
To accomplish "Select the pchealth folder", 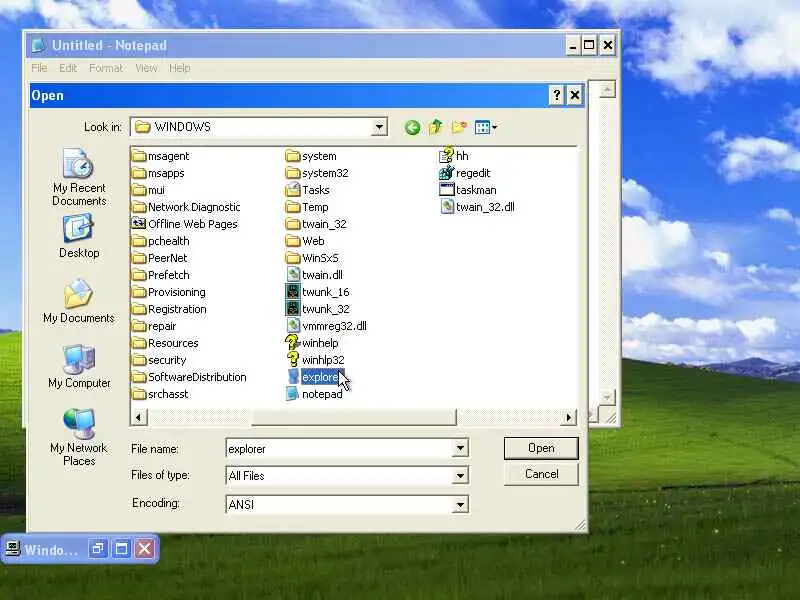I will point(160,241).
